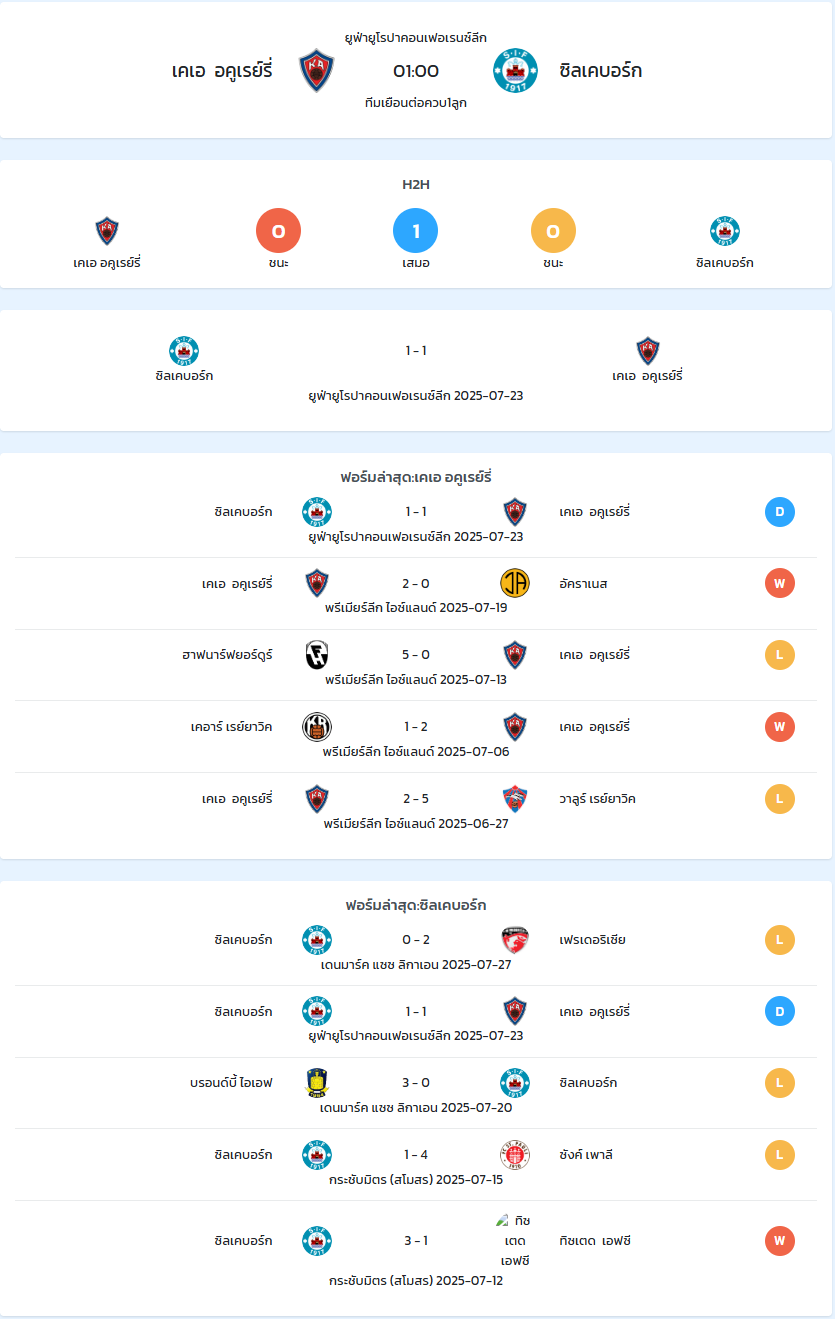Open the 1-1 H2H match on 2025-07-23
This screenshot has width=835, height=1319.
click(416, 370)
